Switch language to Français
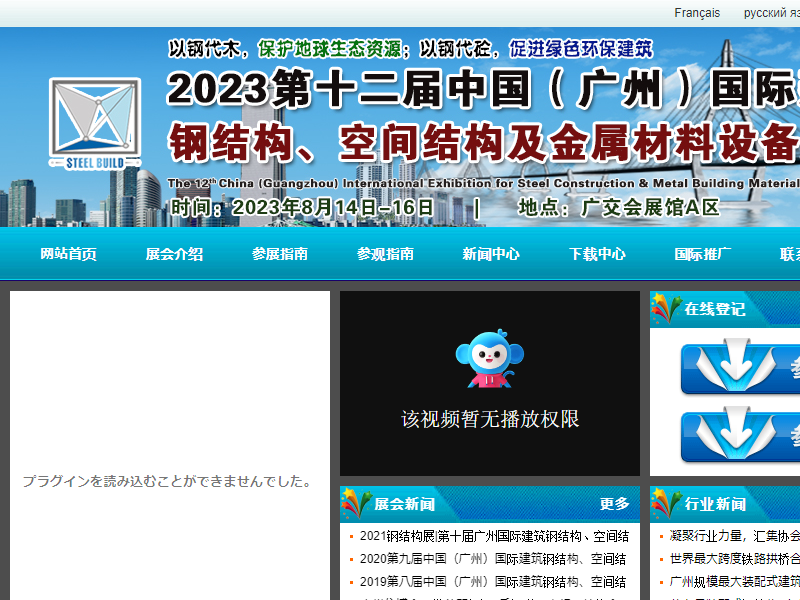 click(x=697, y=13)
